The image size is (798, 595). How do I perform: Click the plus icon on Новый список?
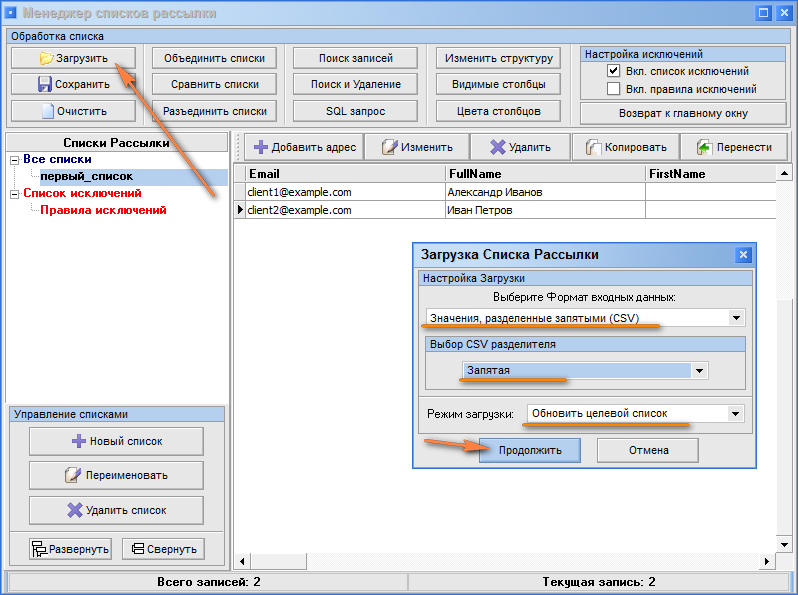(79, 441)
